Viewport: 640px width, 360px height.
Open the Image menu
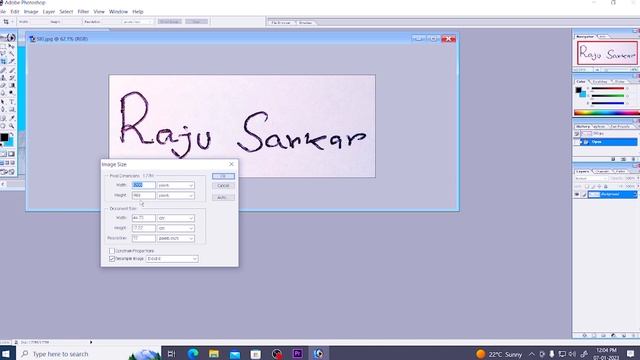click(31, 11)
